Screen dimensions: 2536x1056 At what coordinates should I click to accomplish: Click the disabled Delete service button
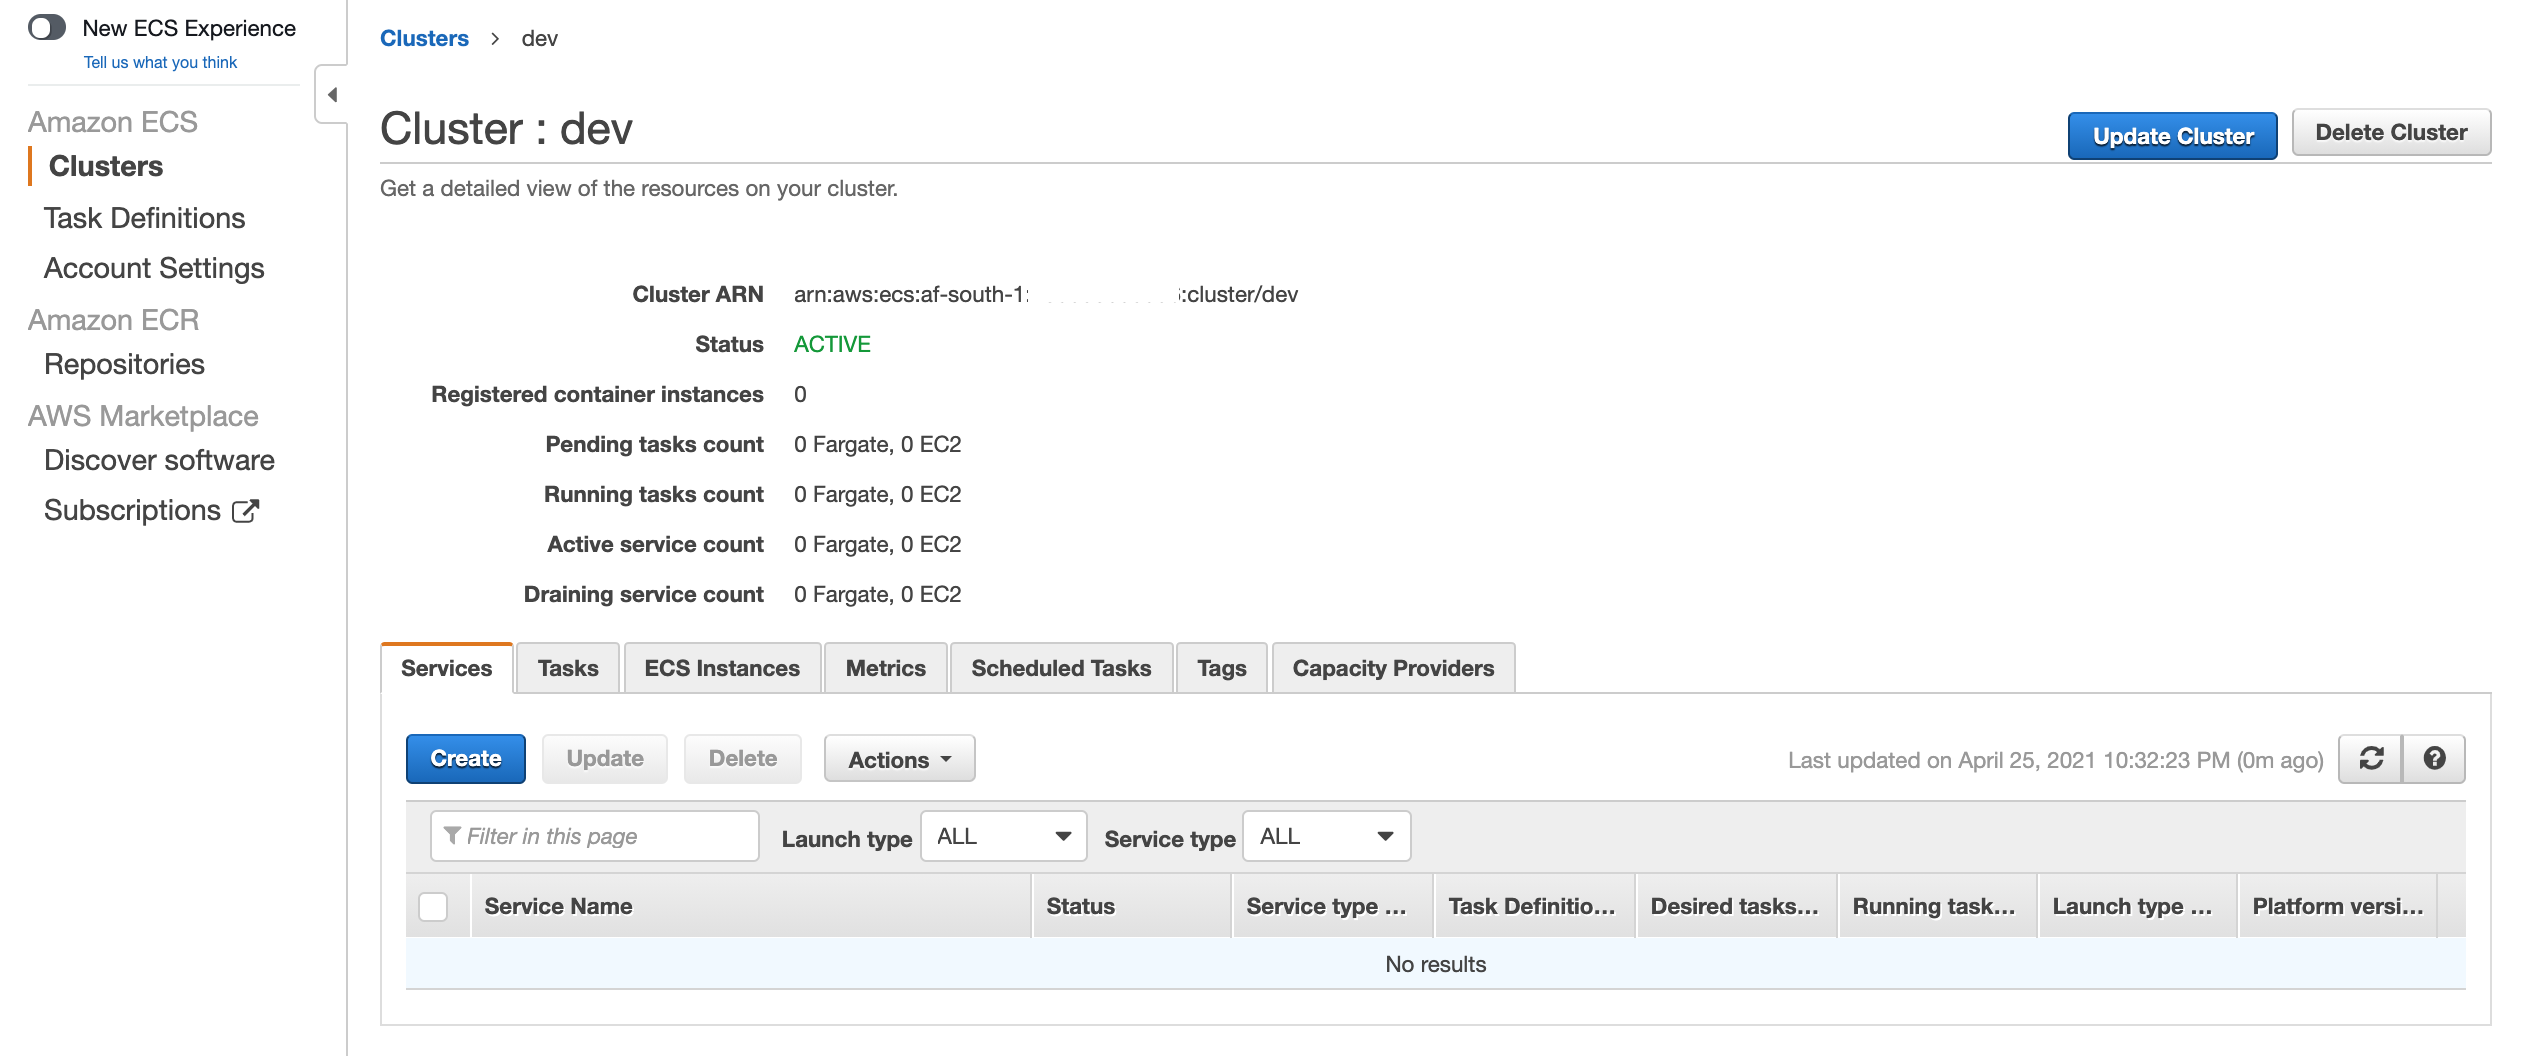(743, 759)
